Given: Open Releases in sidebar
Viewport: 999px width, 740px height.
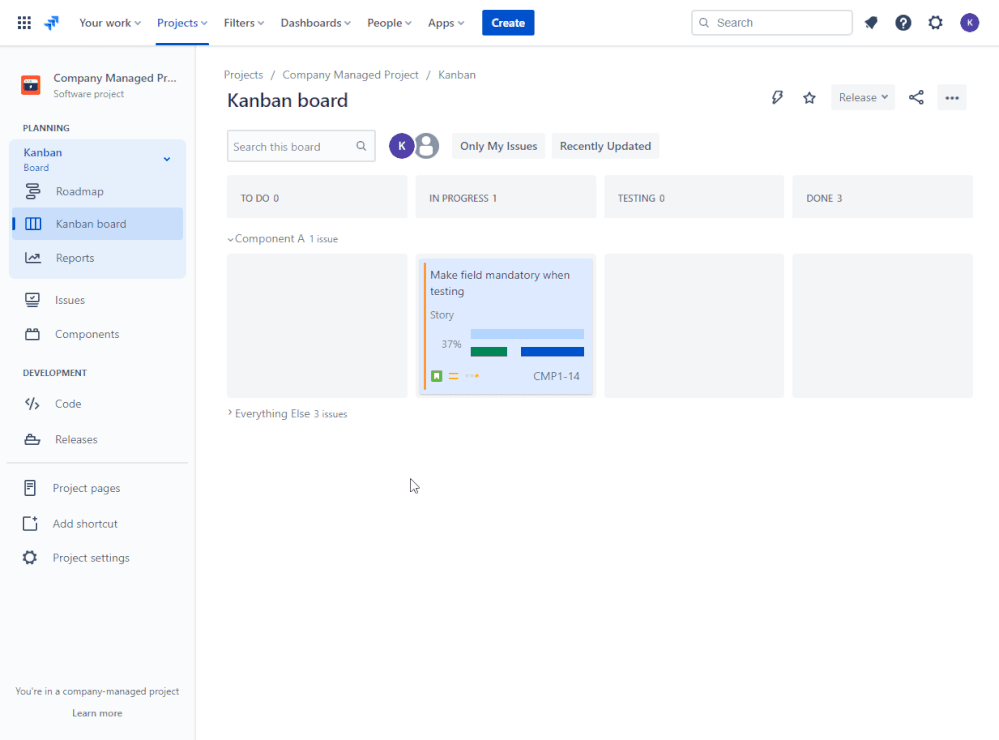Looking at the screenshot, I should coord(97,439).
